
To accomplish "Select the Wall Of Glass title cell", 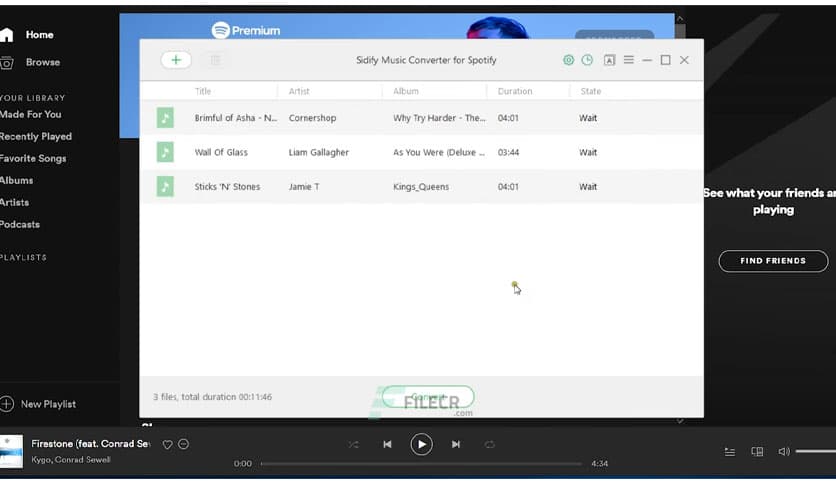I will pyautogui.click(x=221, y=152).
